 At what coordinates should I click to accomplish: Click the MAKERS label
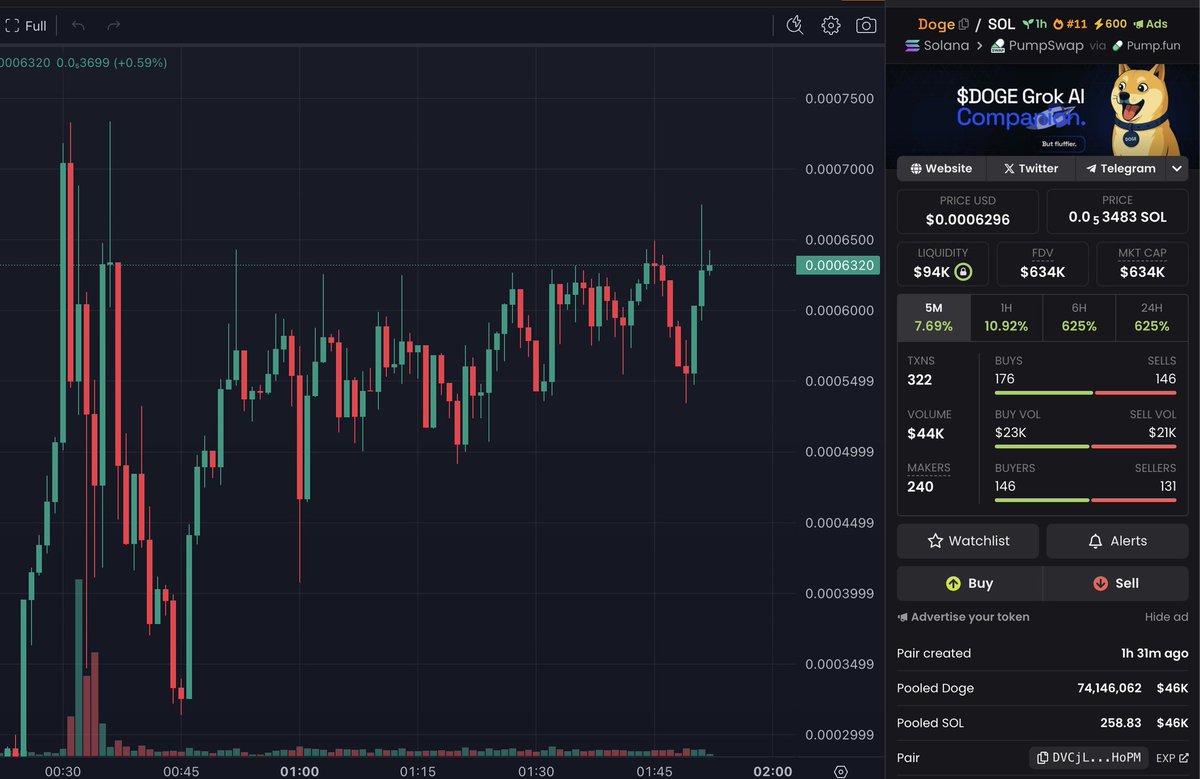click(x=929, y=468)
